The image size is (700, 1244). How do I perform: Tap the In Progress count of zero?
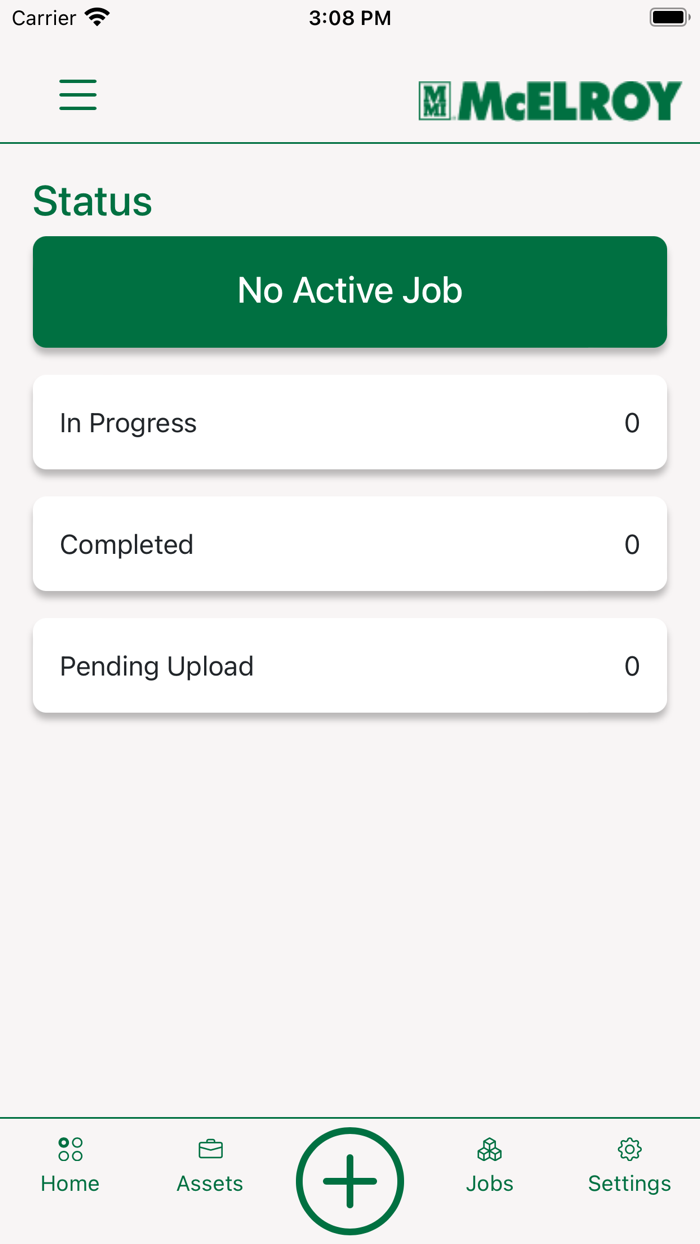click(x=631, y=423)
